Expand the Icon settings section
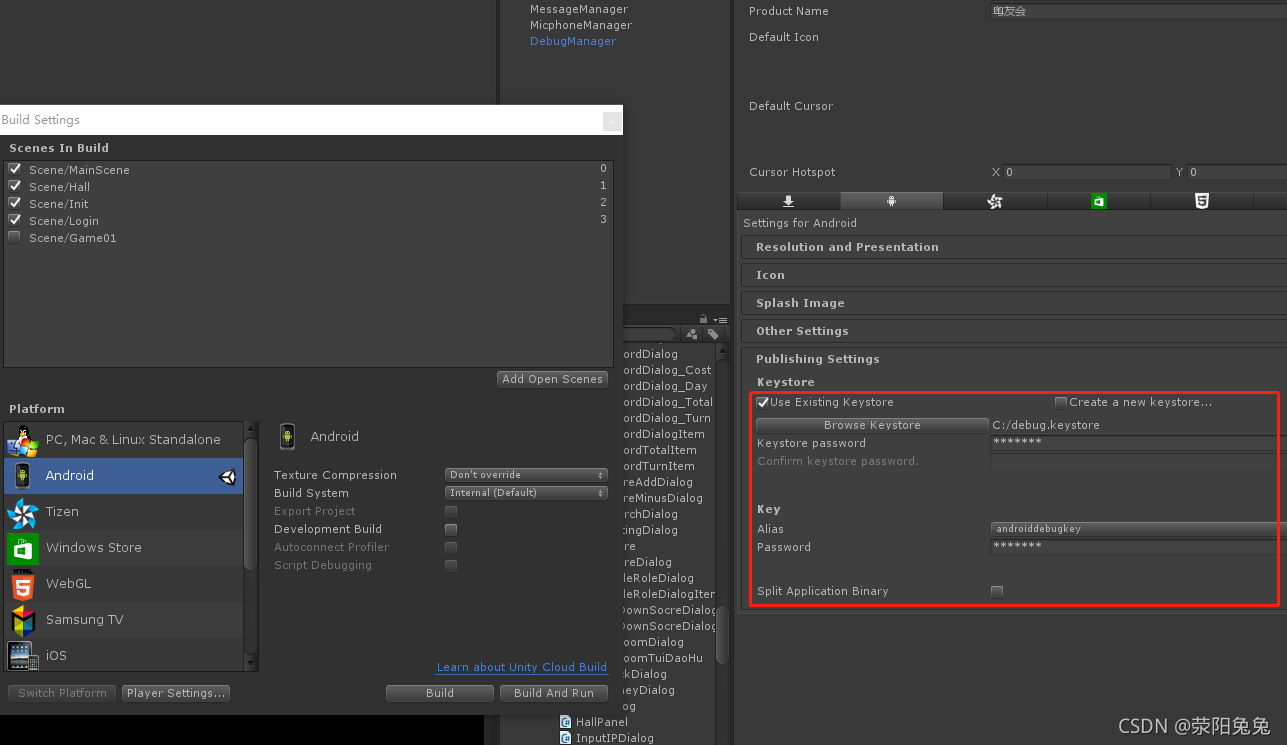 (x=1014, y=275)
